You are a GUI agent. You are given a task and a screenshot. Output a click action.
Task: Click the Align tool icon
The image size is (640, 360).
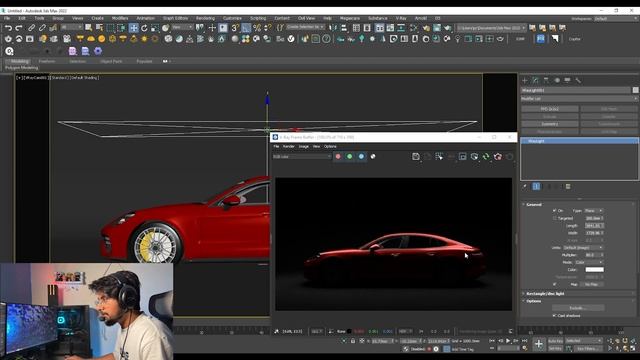tap(344, 28)
